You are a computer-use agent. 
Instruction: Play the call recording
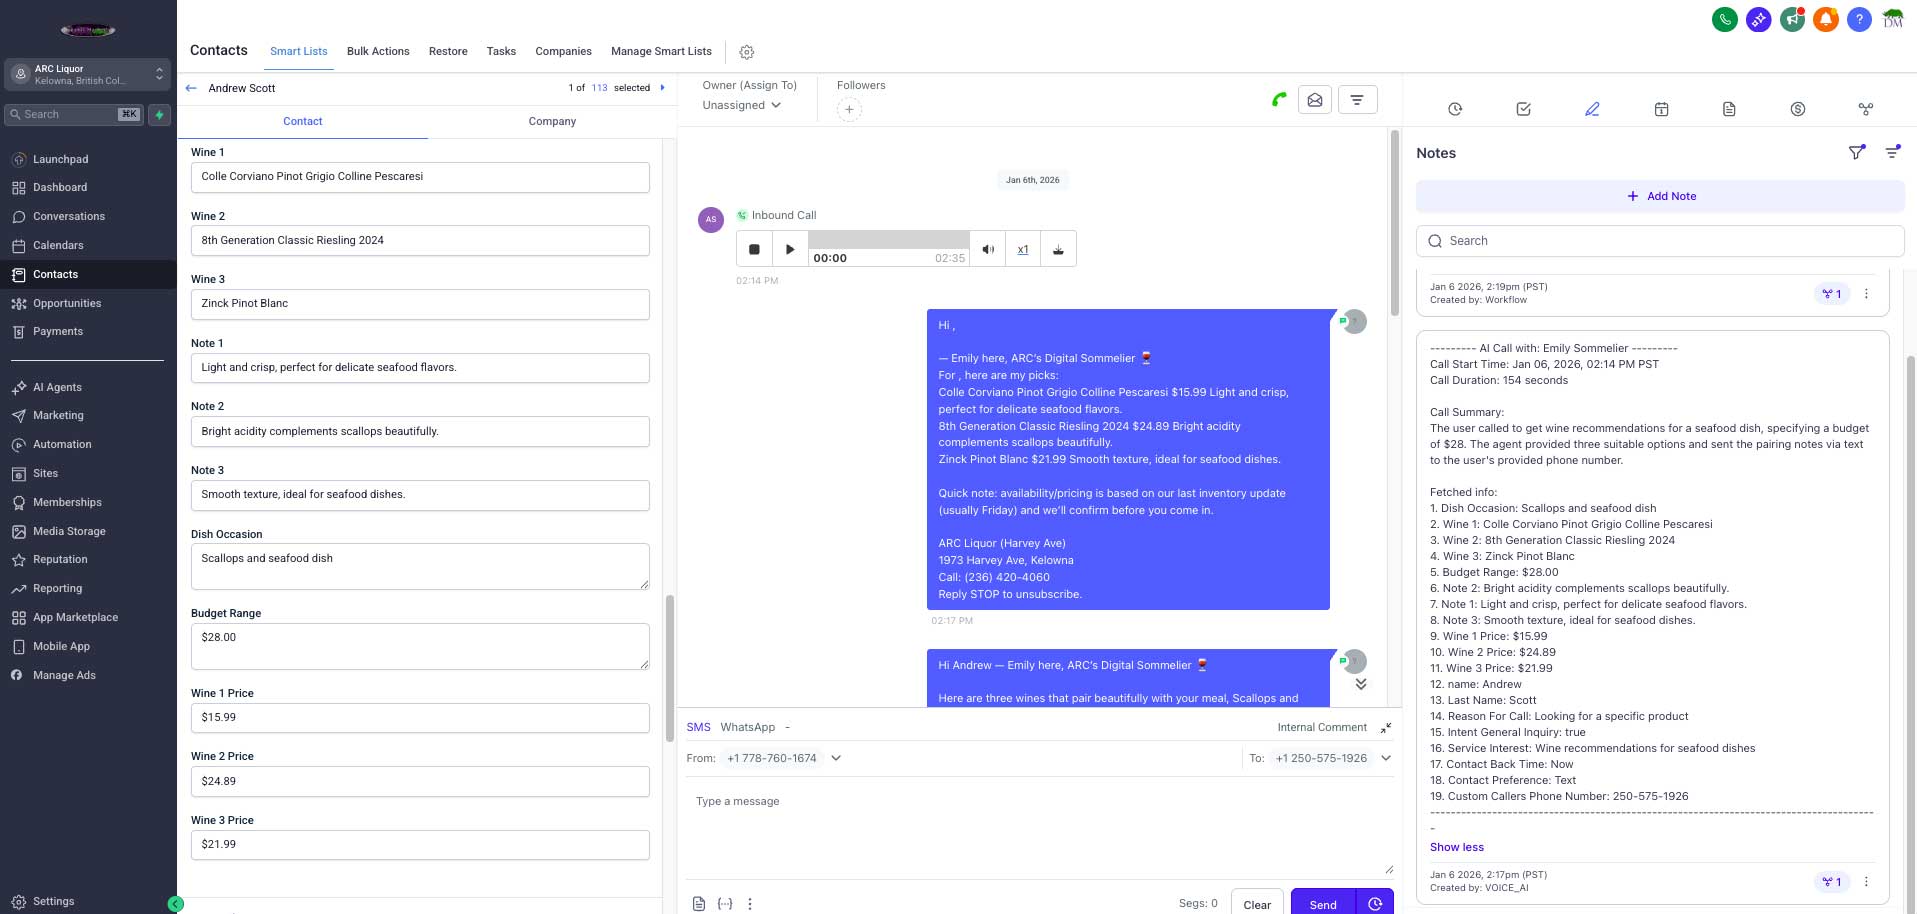tap(789, 248)
